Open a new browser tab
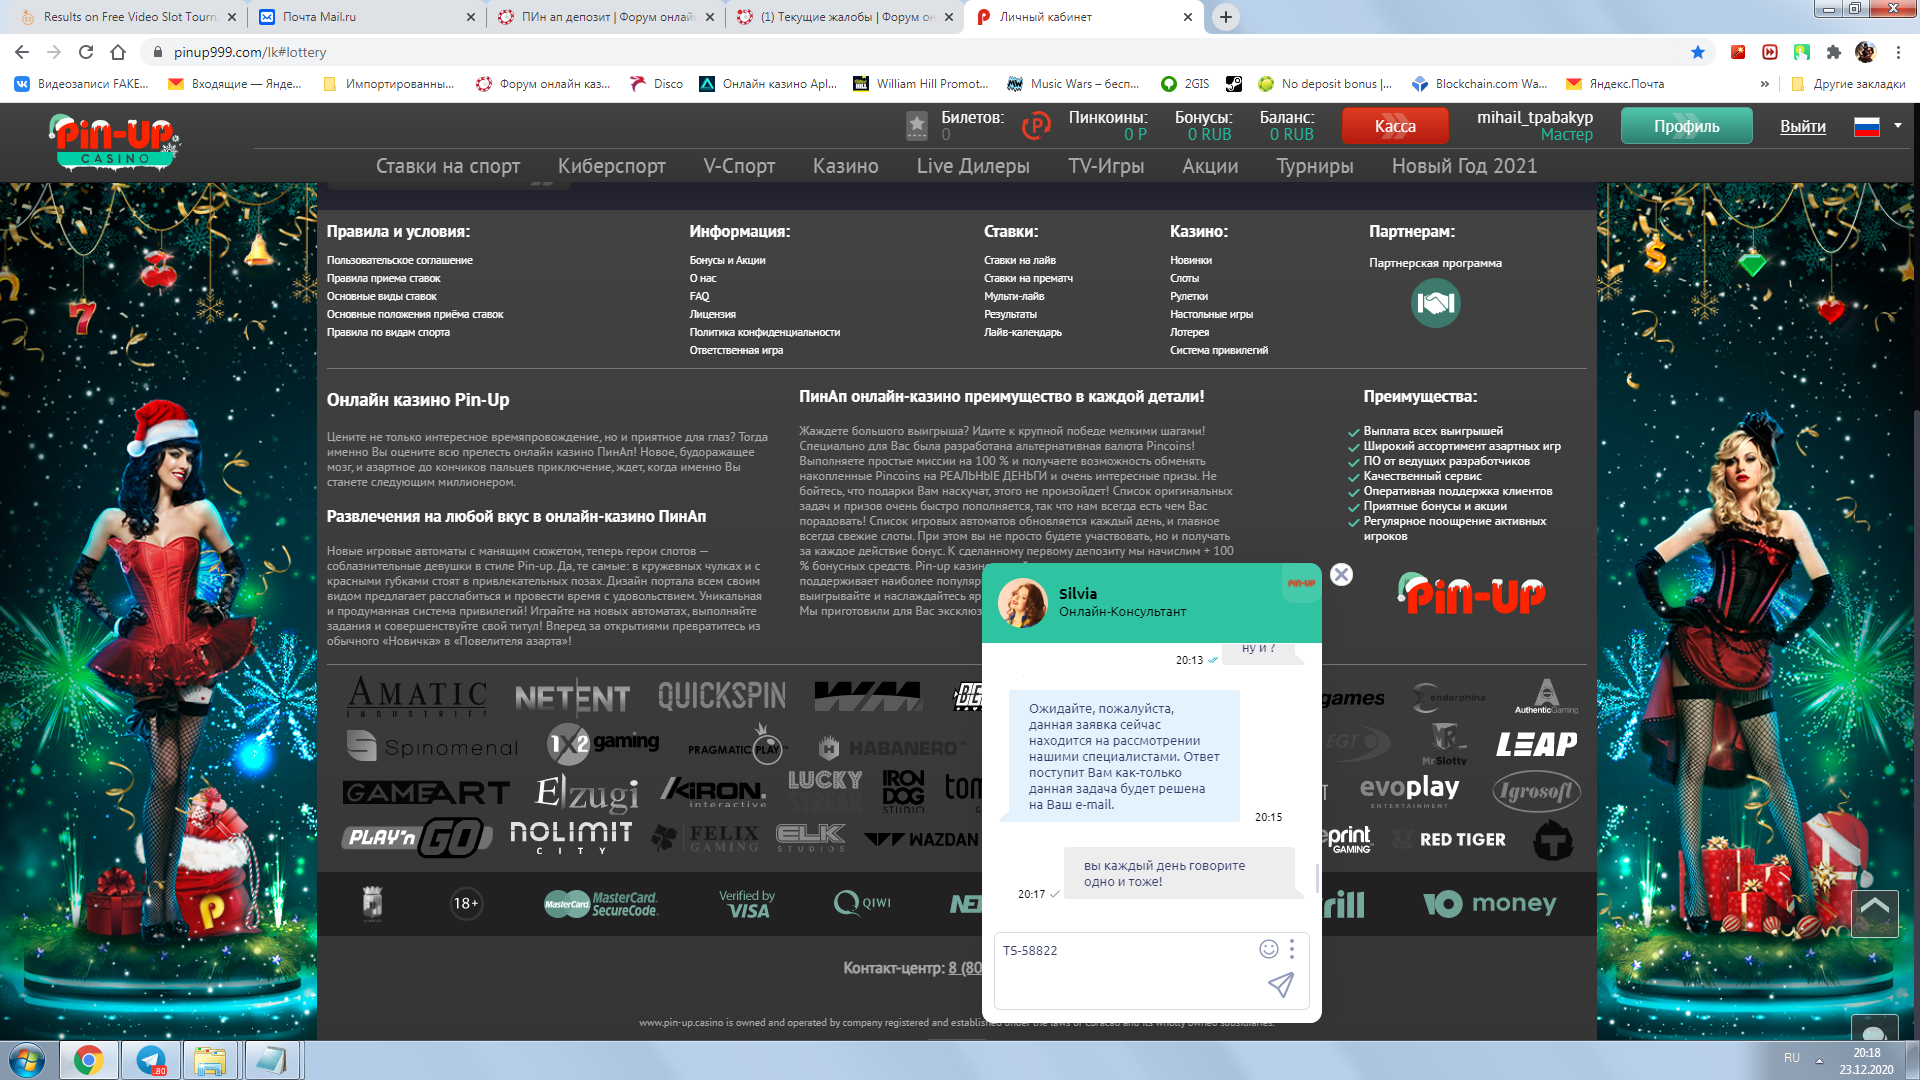Image resolution: width=1920 pixels, height=1080 pixels. [1226, 17]
